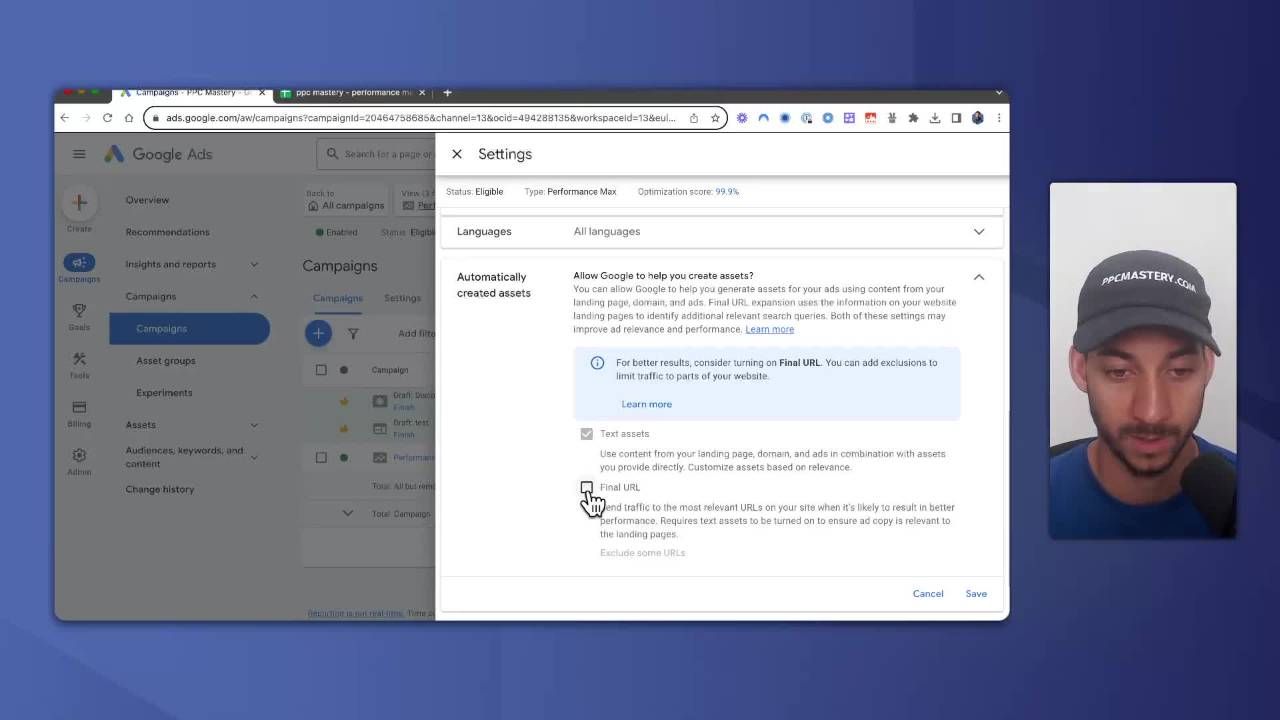Click the Create plus icon
The height and width of the screenshot is (720, 1280).
pyautogui.click(x=79, y=202)
